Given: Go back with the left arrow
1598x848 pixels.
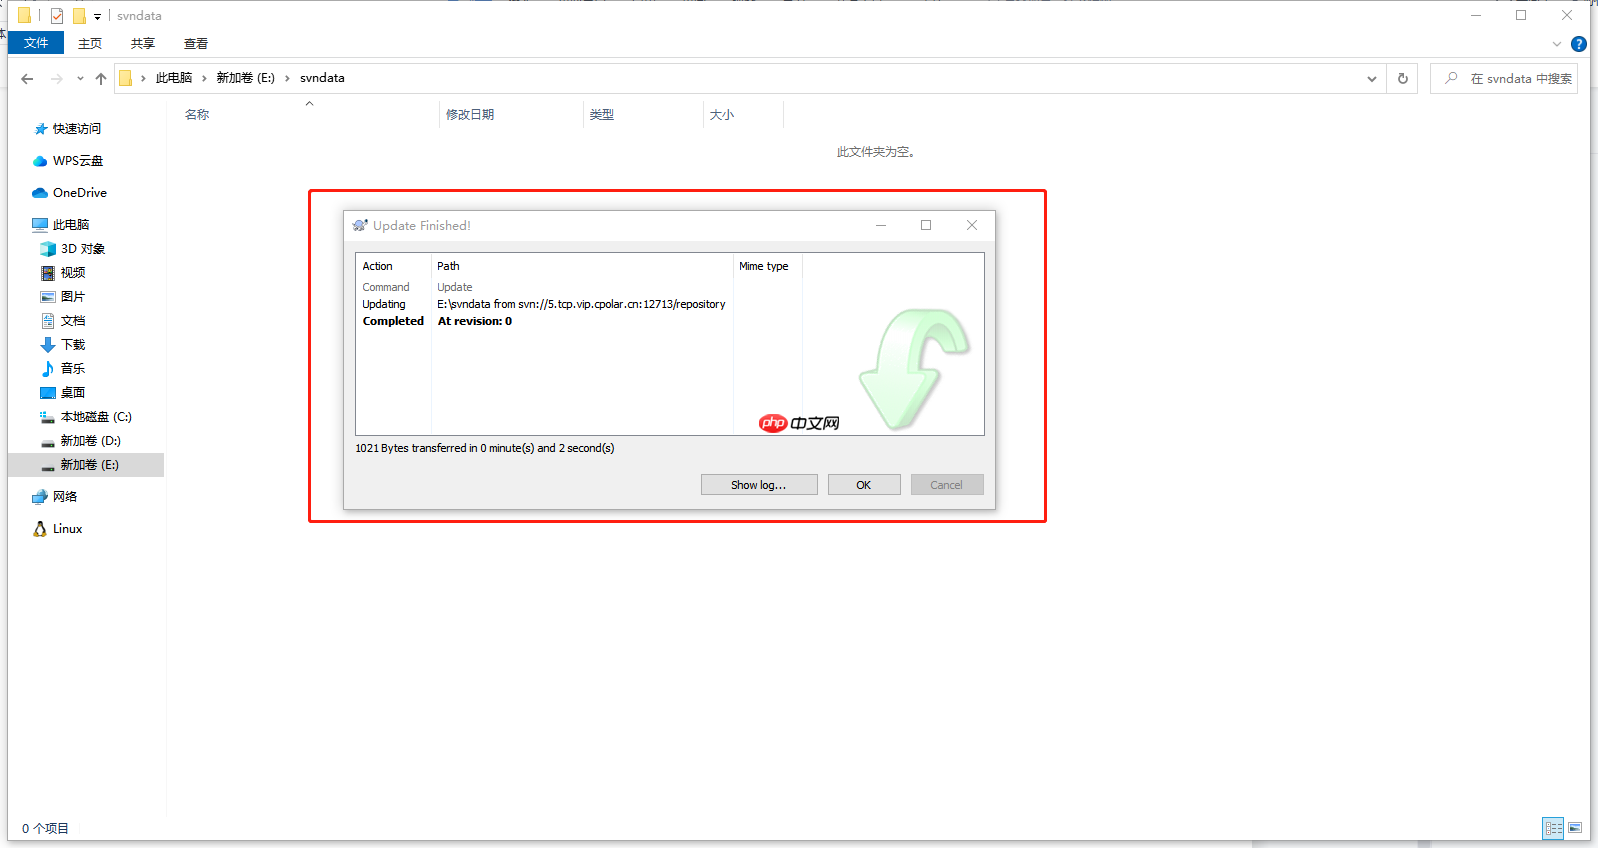Looking at the screenshot, I should coord(27,79).
